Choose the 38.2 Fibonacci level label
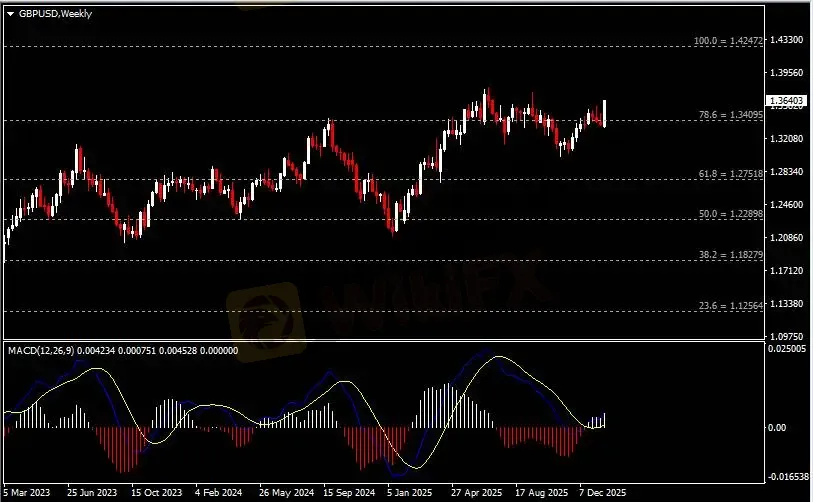Screen dimensions: 813x502 731,256
